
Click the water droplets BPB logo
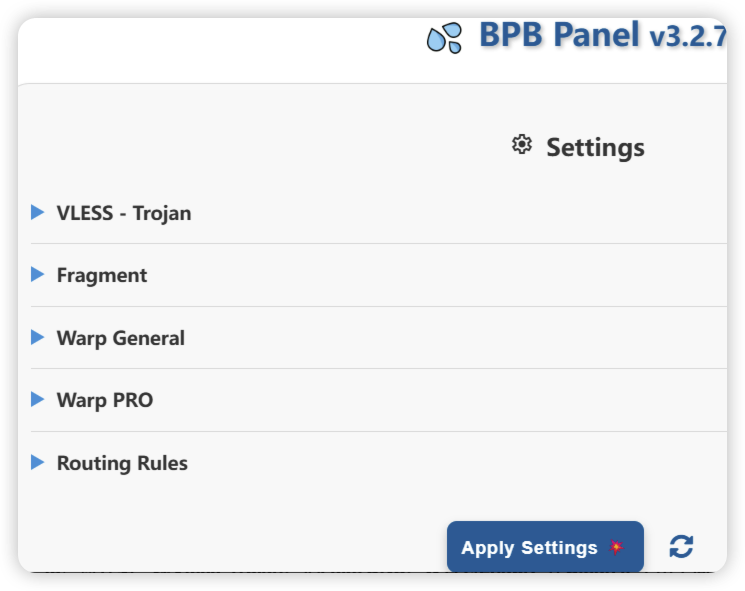coord(444,38)
